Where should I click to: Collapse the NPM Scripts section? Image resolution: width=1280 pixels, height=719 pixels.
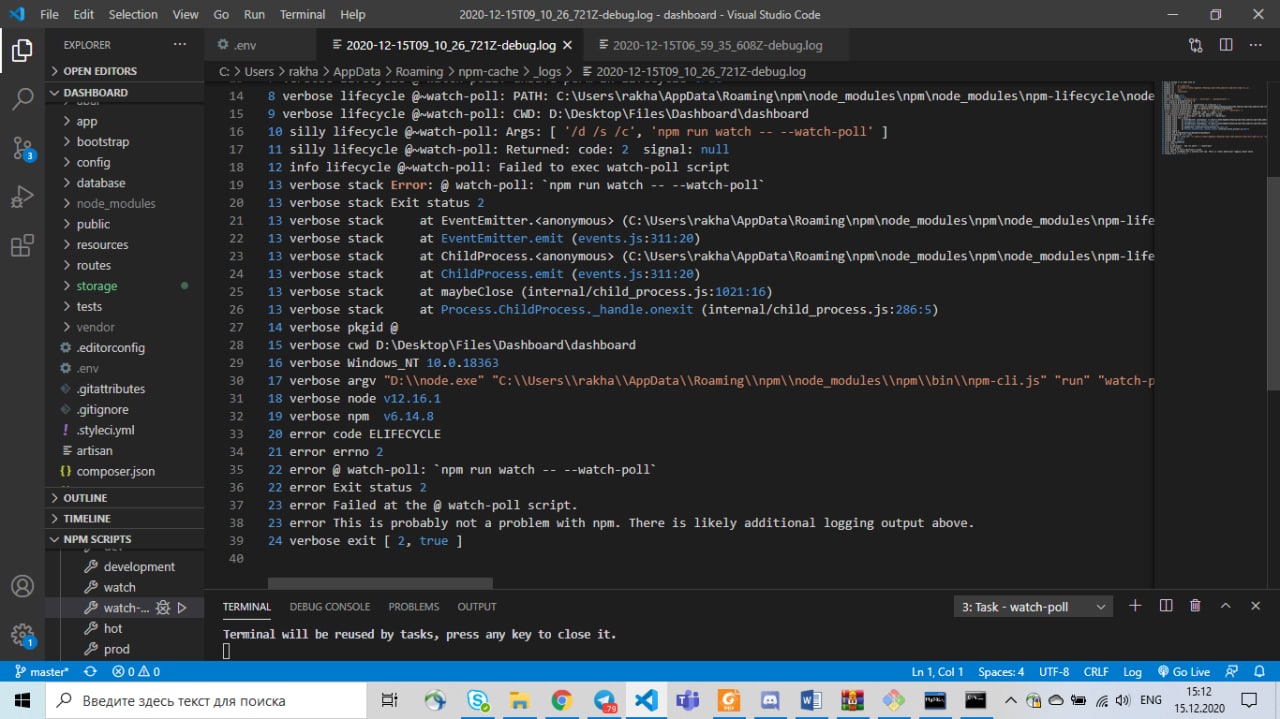pos(125,539)
